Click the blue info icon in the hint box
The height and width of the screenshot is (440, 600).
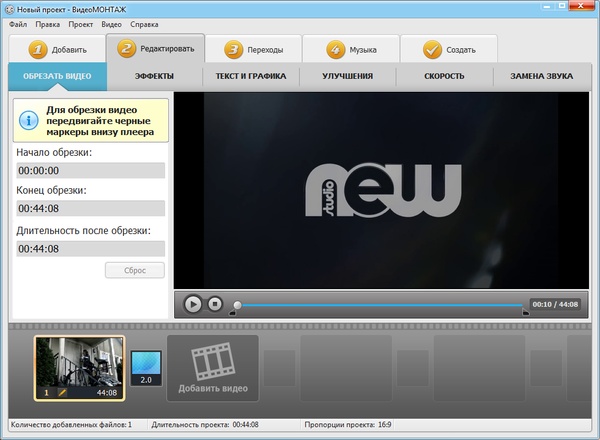[x=29, y=120]
